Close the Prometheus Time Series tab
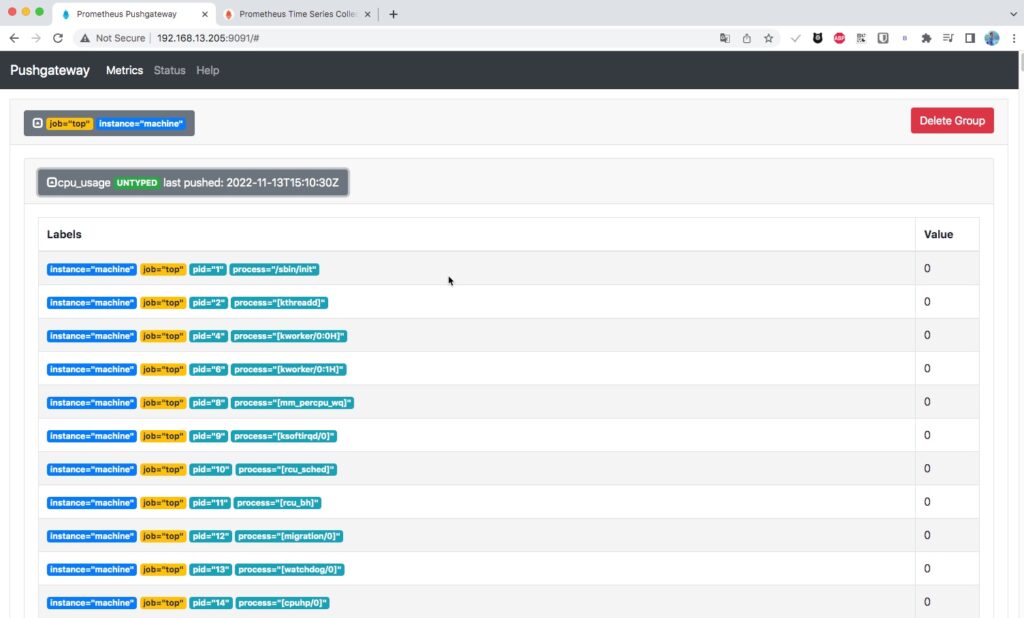Viewport: 1024px width, 618px height. click(x=368, y=14)
